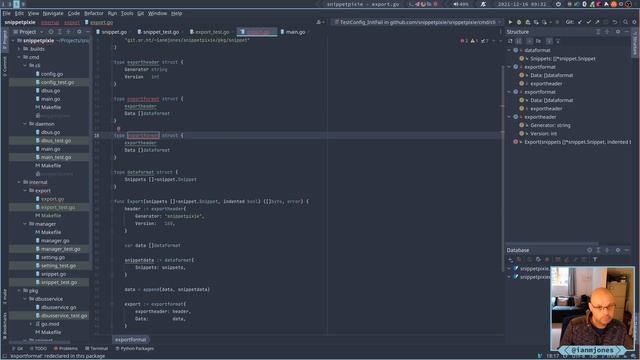Switch to the snippet.go editor tab

click(111, 32)
